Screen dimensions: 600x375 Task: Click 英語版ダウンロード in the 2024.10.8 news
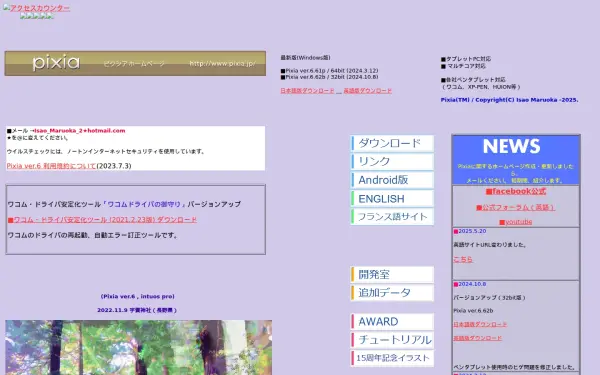point(477,338)
